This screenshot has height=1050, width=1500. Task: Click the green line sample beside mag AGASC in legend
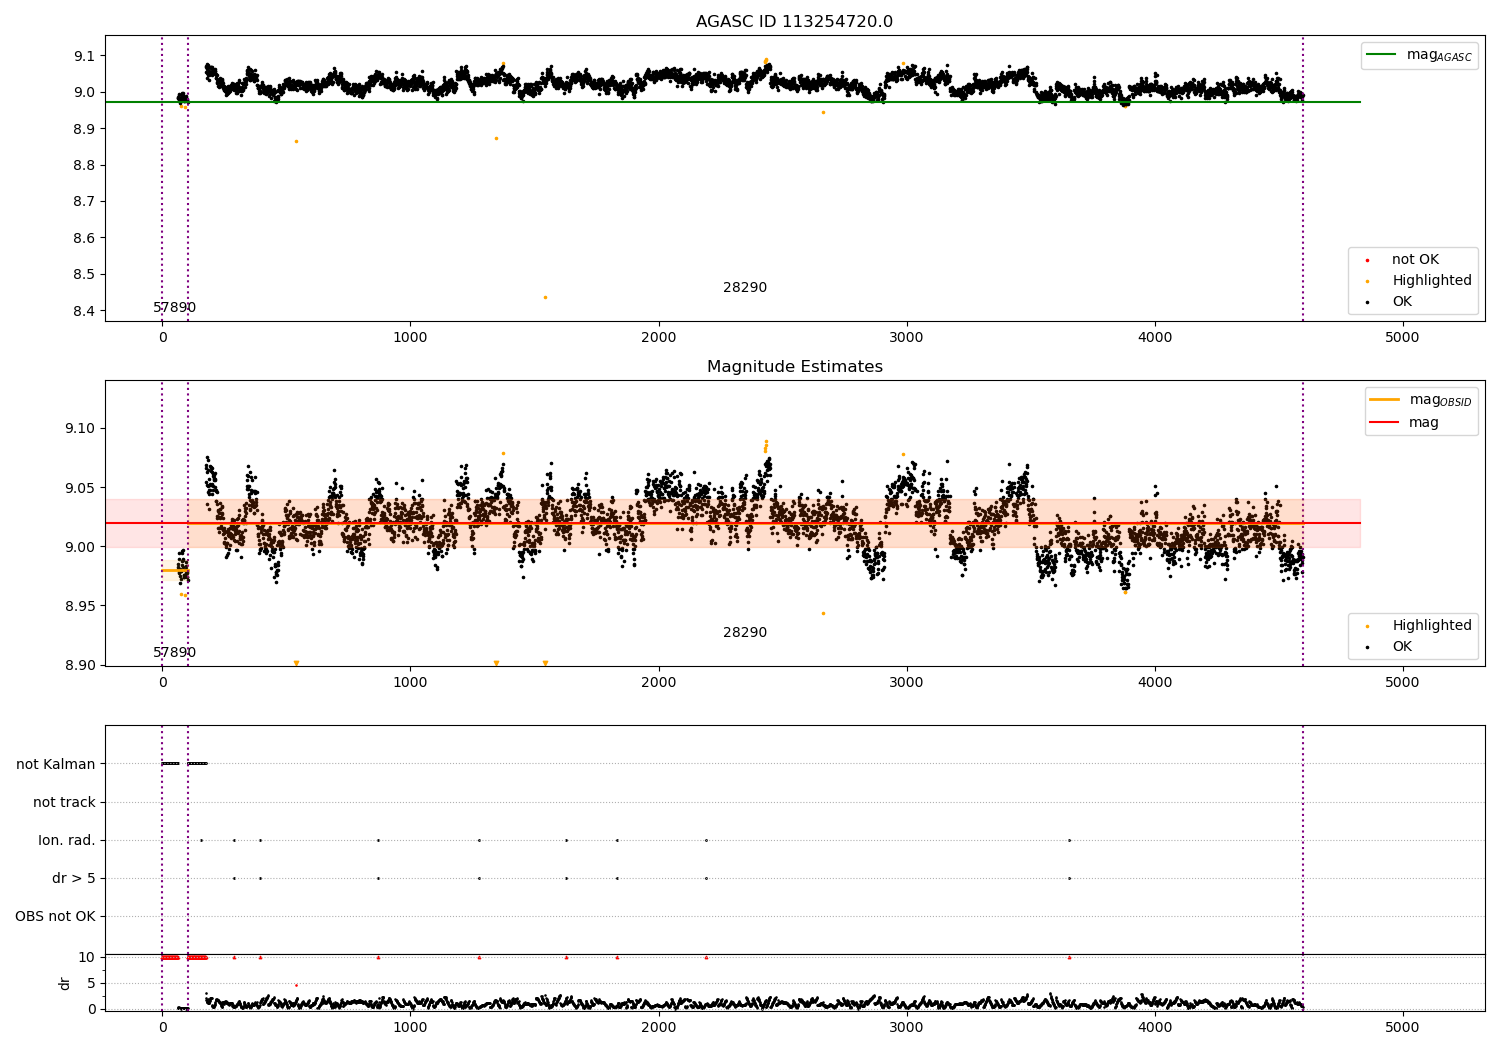[1382, 55]
